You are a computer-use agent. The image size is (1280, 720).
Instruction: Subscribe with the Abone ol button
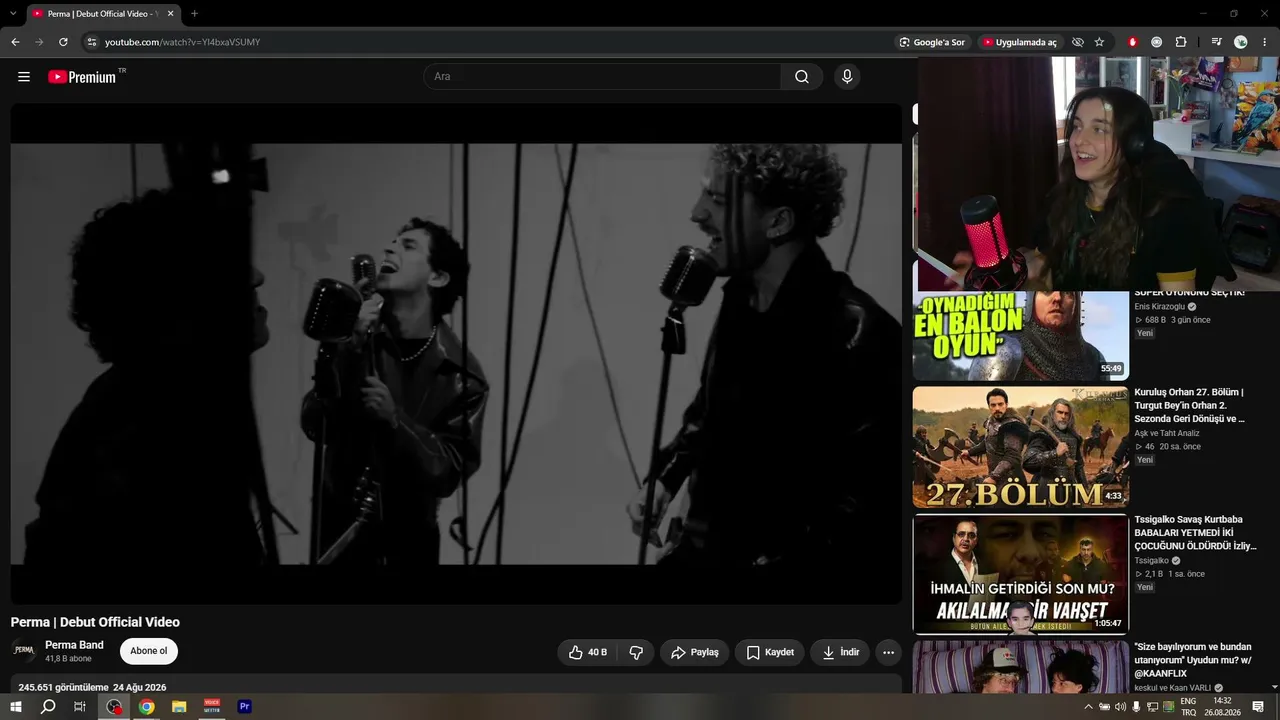click(x=149, y=651)
